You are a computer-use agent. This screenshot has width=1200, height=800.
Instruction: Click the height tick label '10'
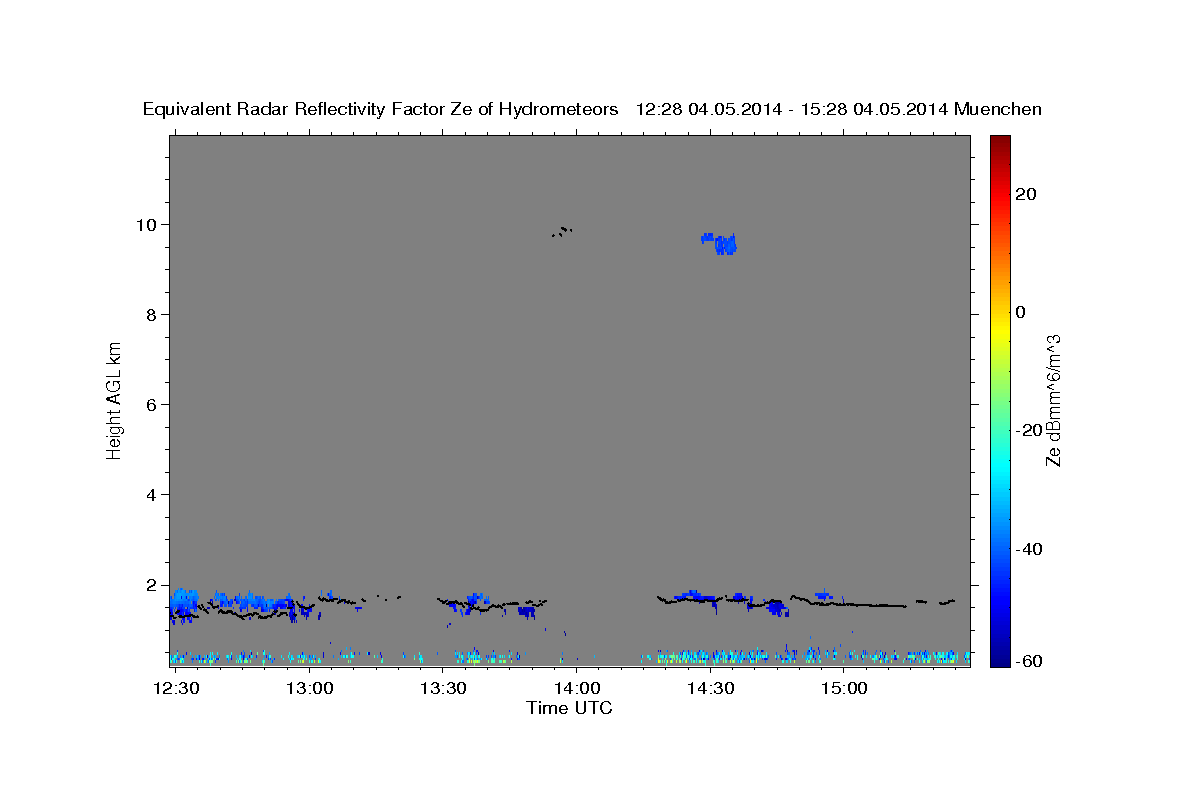click(x=149, y=224)
